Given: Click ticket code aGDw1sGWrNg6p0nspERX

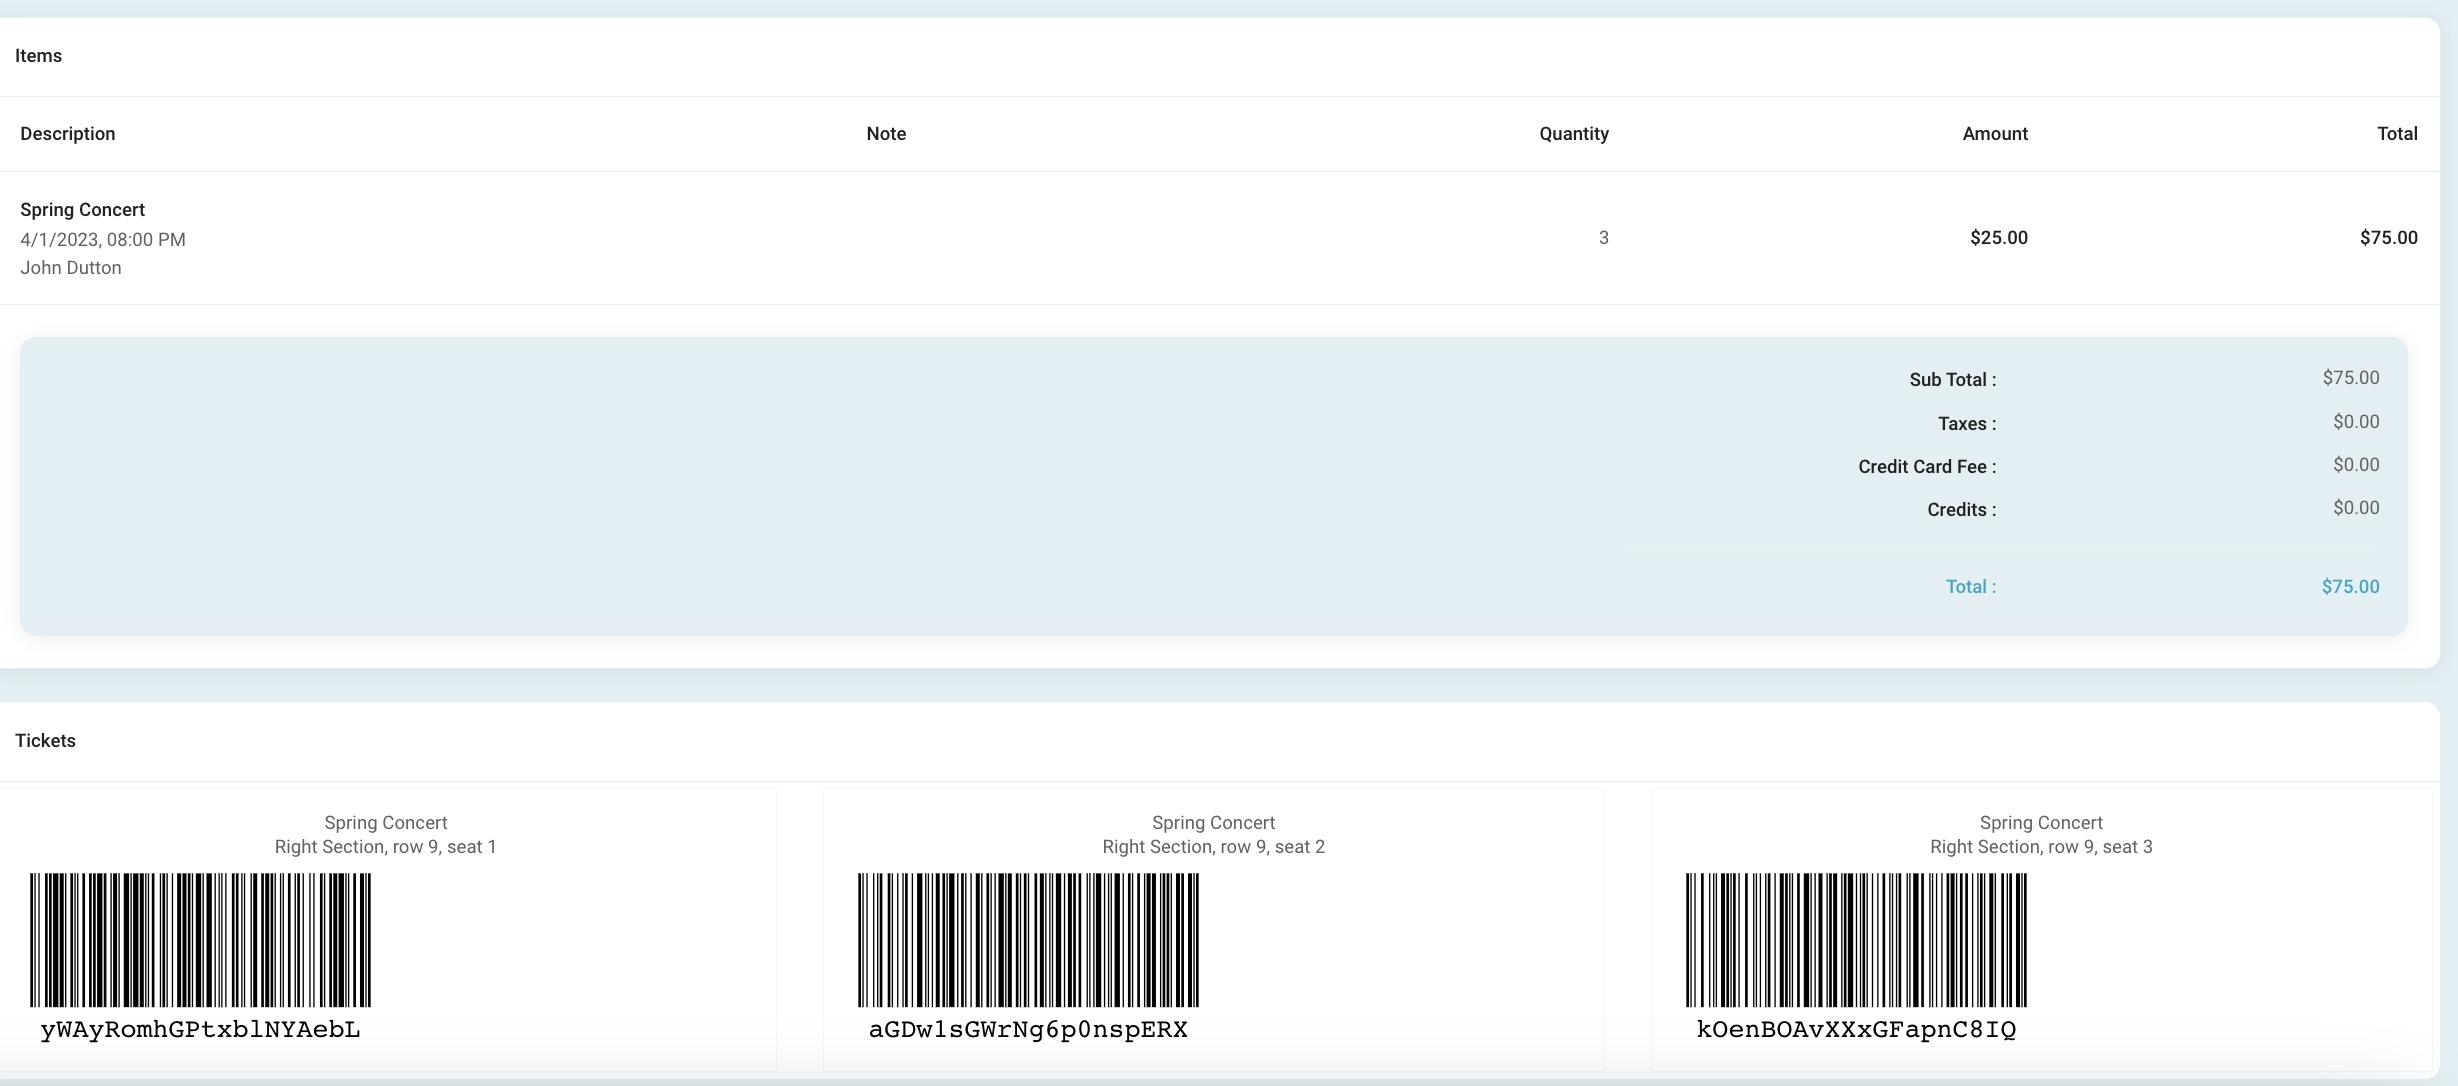Looking at the screenshot, I should (x=1028, y=1030).
